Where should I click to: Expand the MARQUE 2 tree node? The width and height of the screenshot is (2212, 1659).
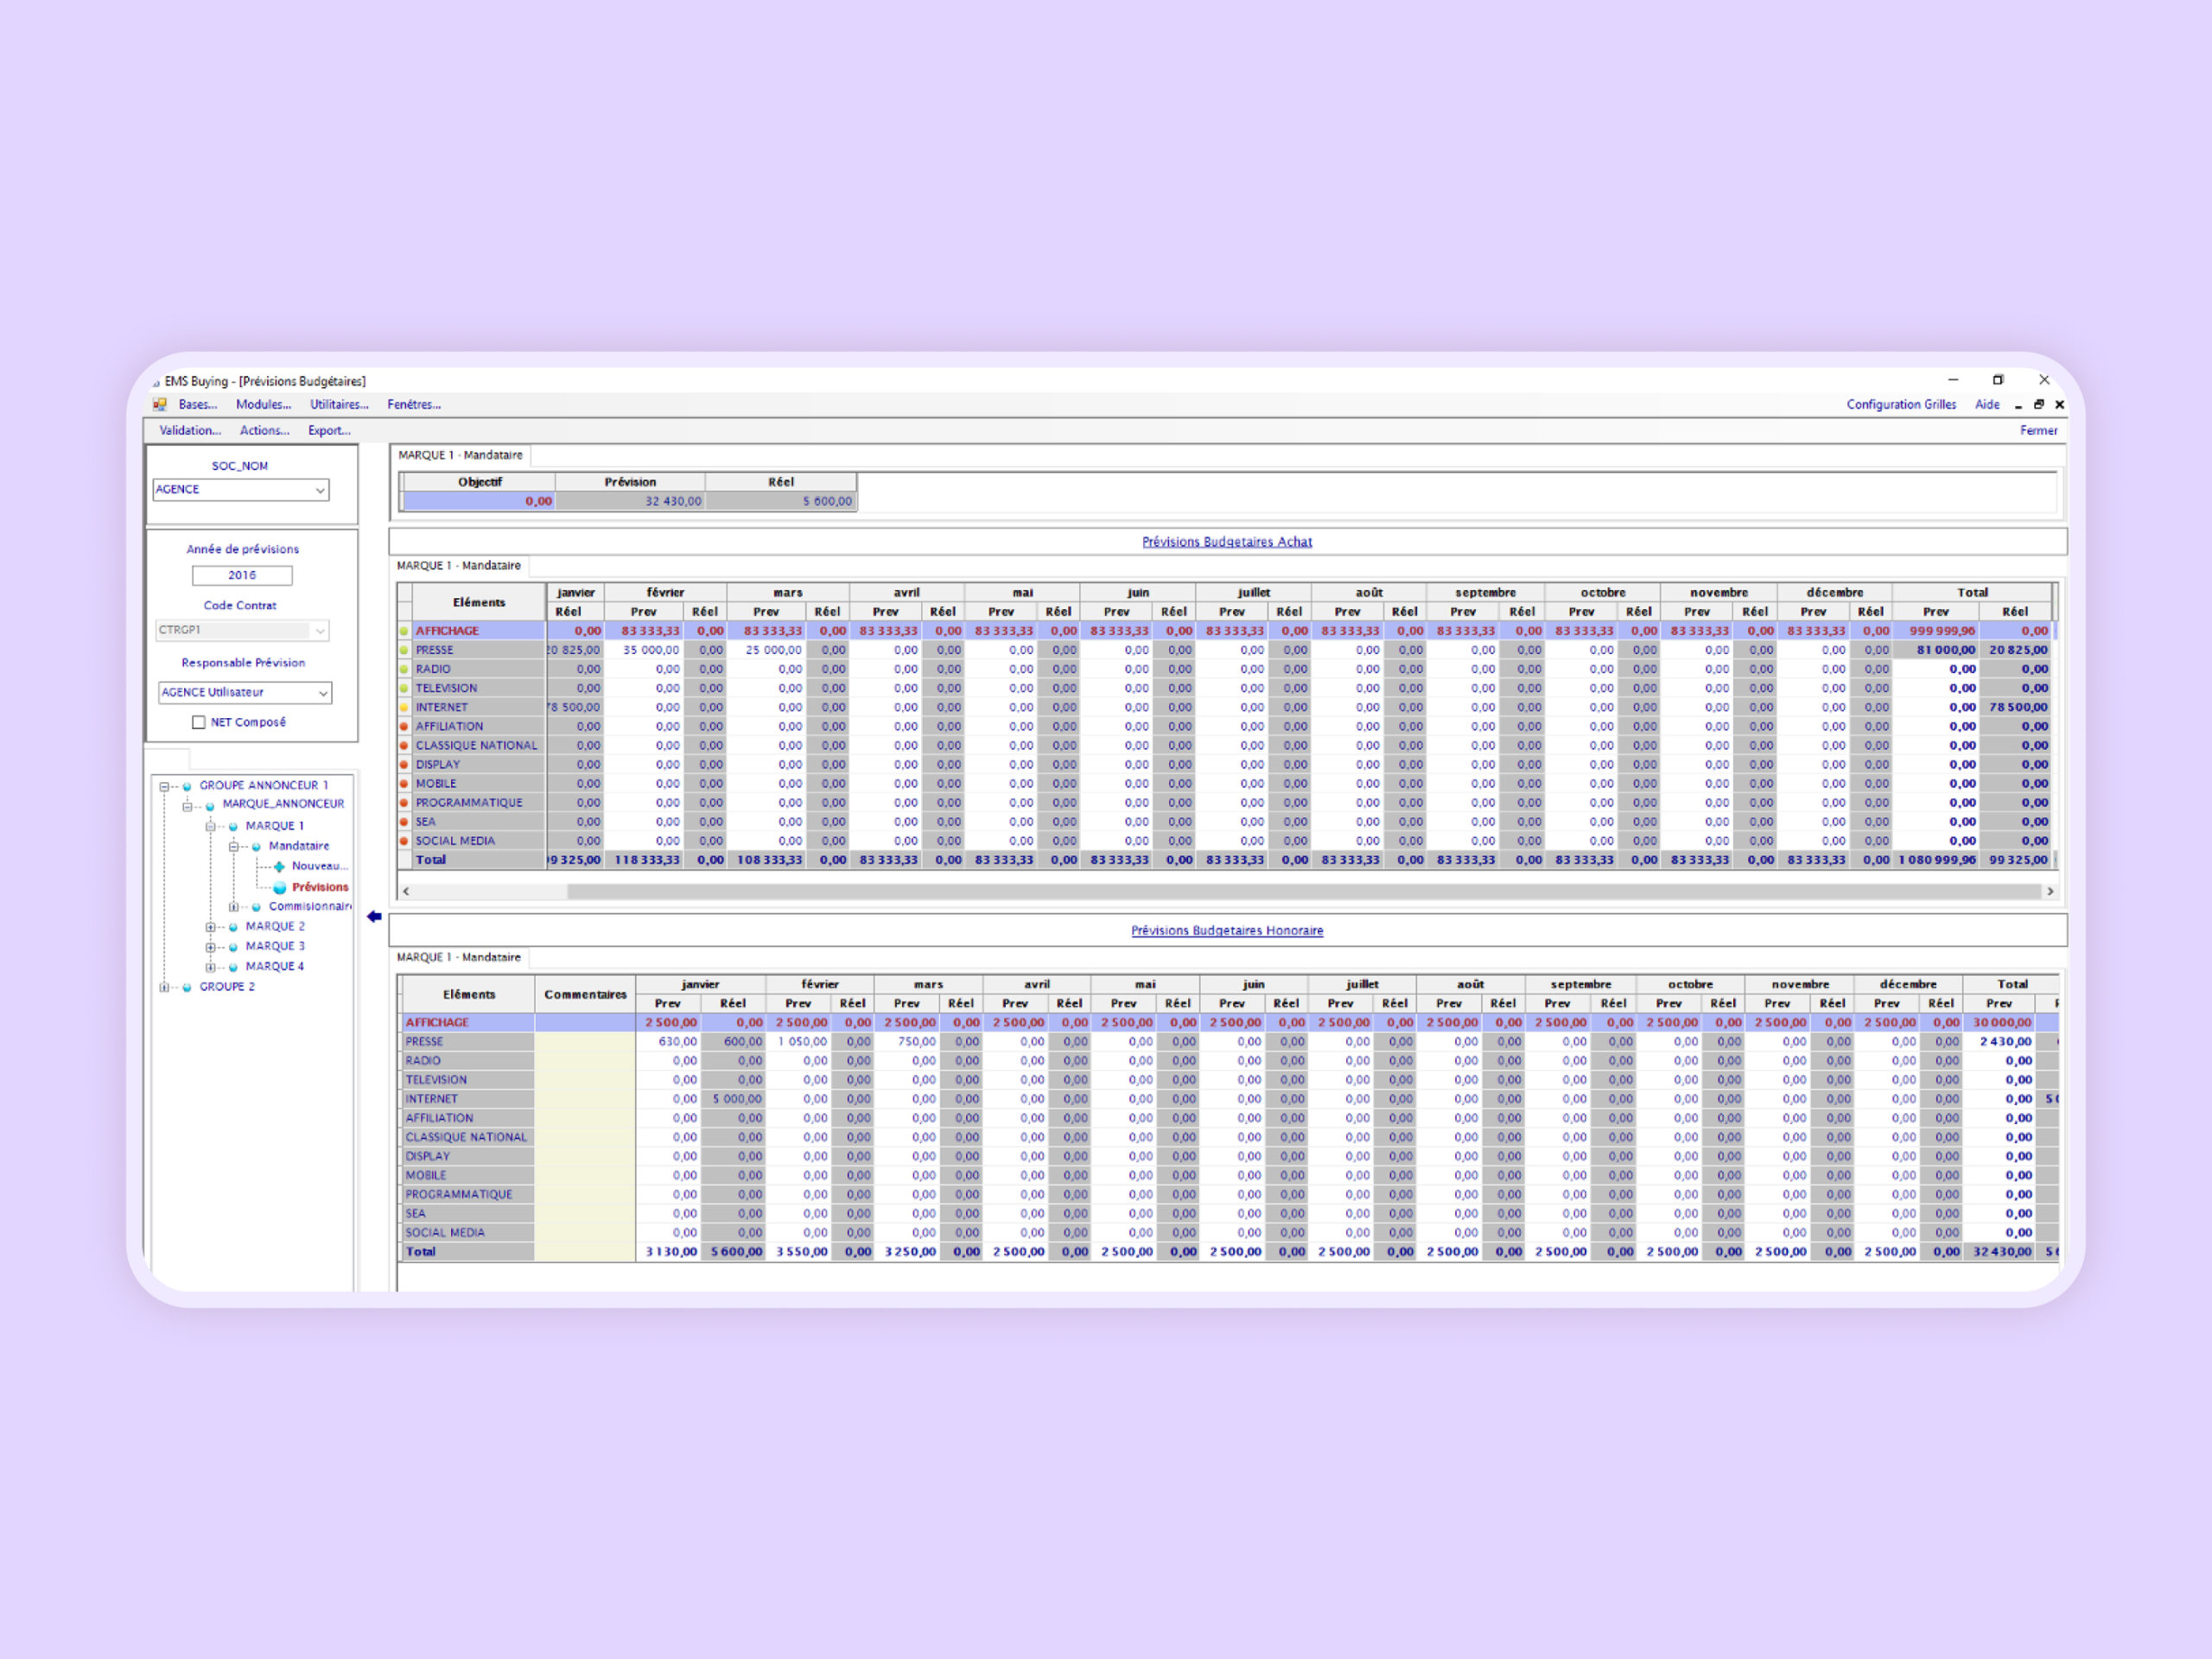[210, 927]
